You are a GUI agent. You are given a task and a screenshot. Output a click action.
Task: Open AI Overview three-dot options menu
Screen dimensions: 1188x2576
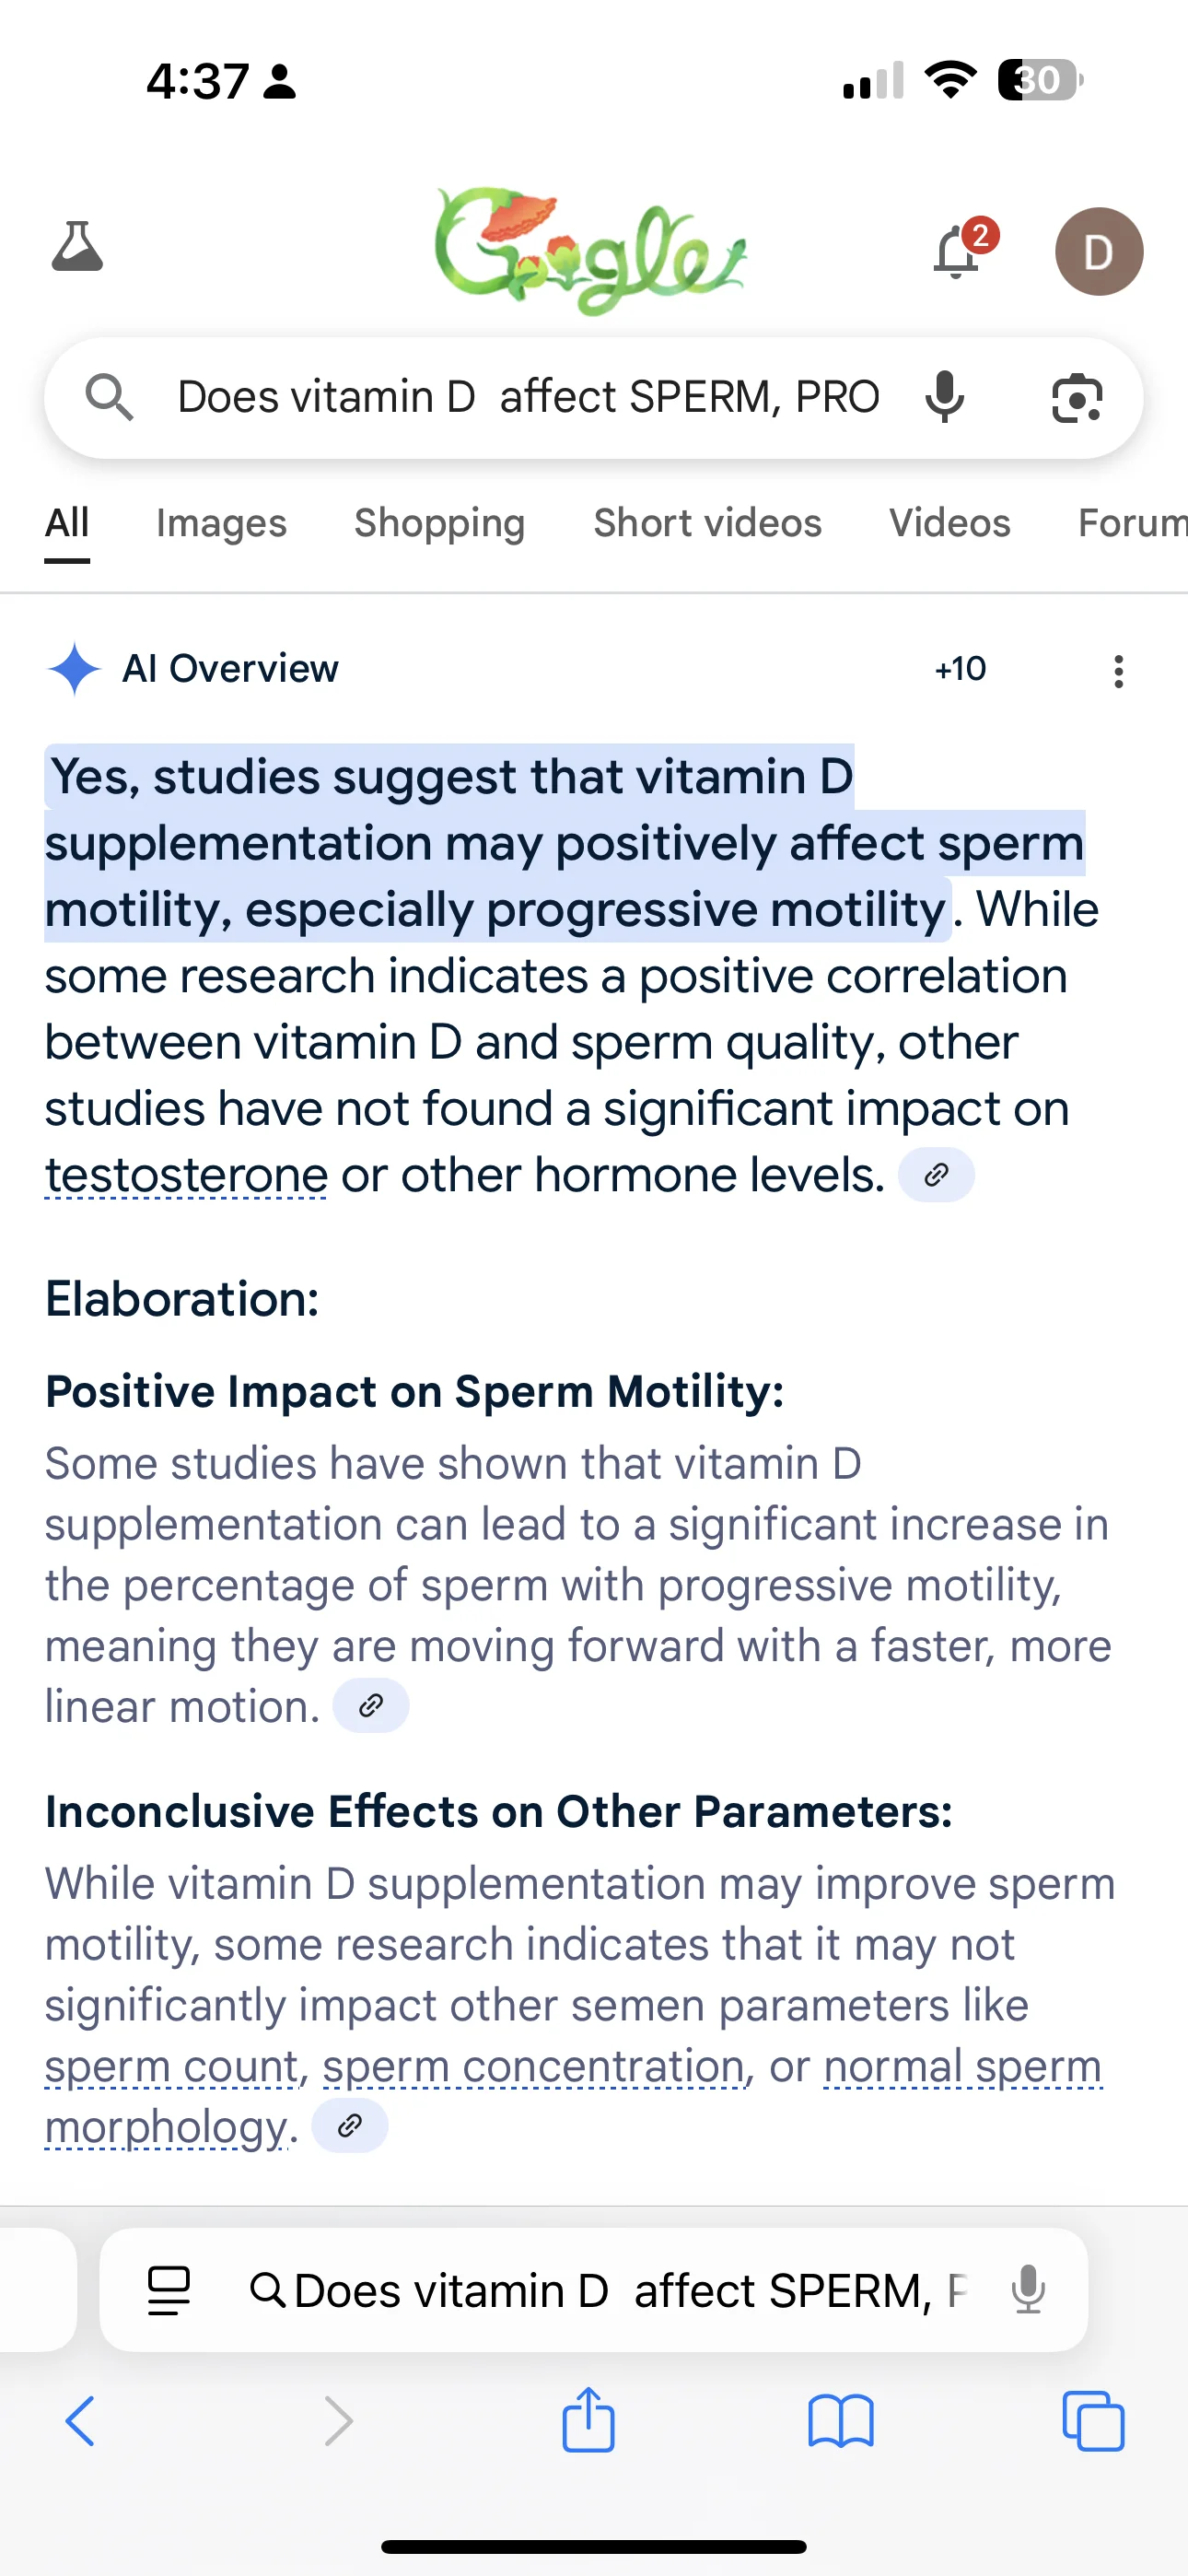pyautogui.click(x=1118, y=671)
